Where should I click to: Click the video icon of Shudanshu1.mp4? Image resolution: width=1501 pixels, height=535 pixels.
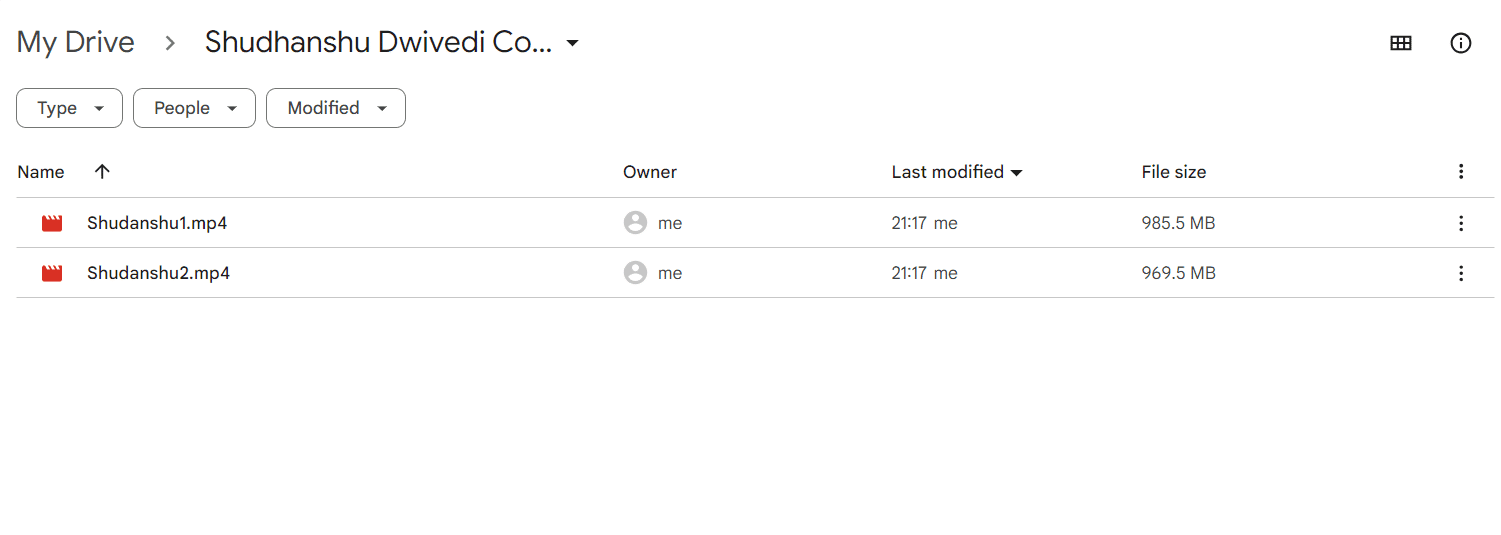click(52, 223)
